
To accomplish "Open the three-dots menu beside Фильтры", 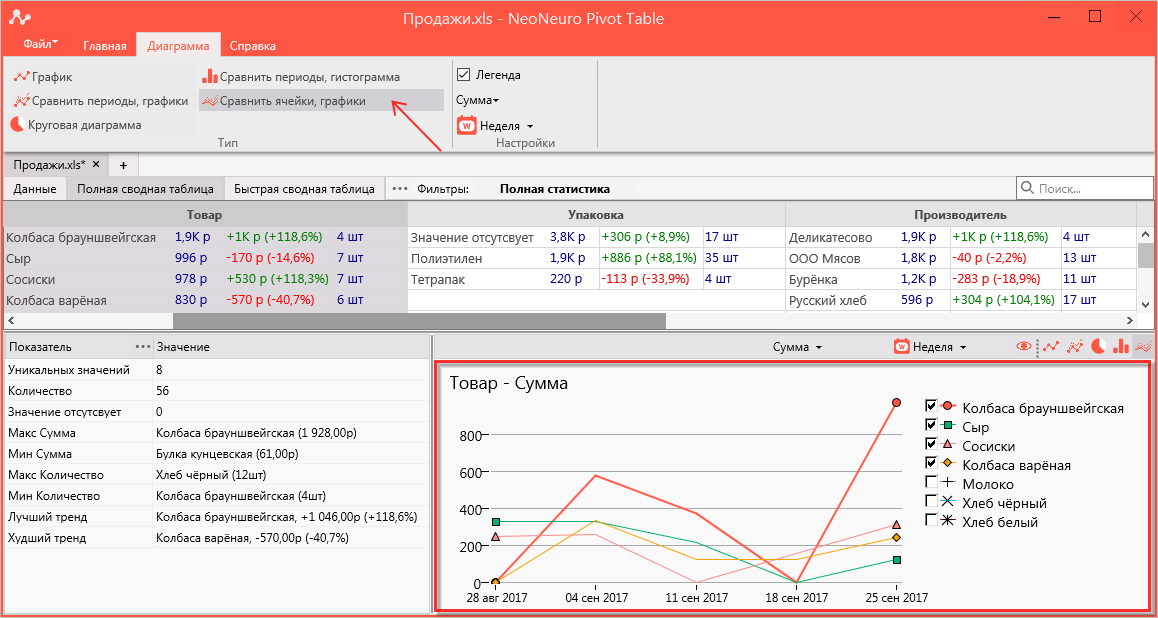I will pos(400,189).
